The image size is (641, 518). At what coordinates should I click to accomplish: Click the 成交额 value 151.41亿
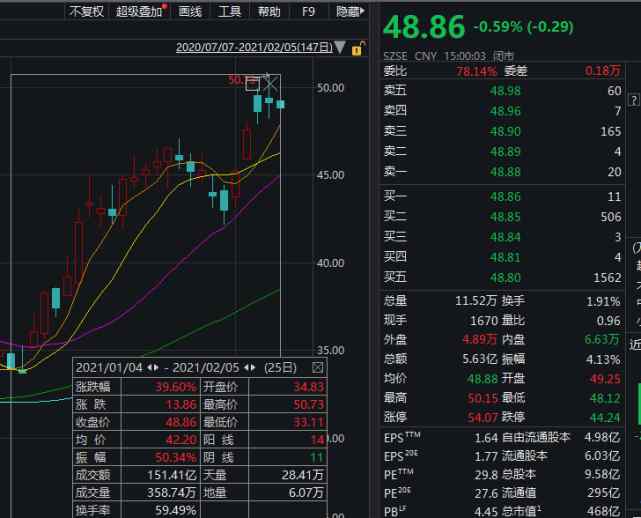172,475
